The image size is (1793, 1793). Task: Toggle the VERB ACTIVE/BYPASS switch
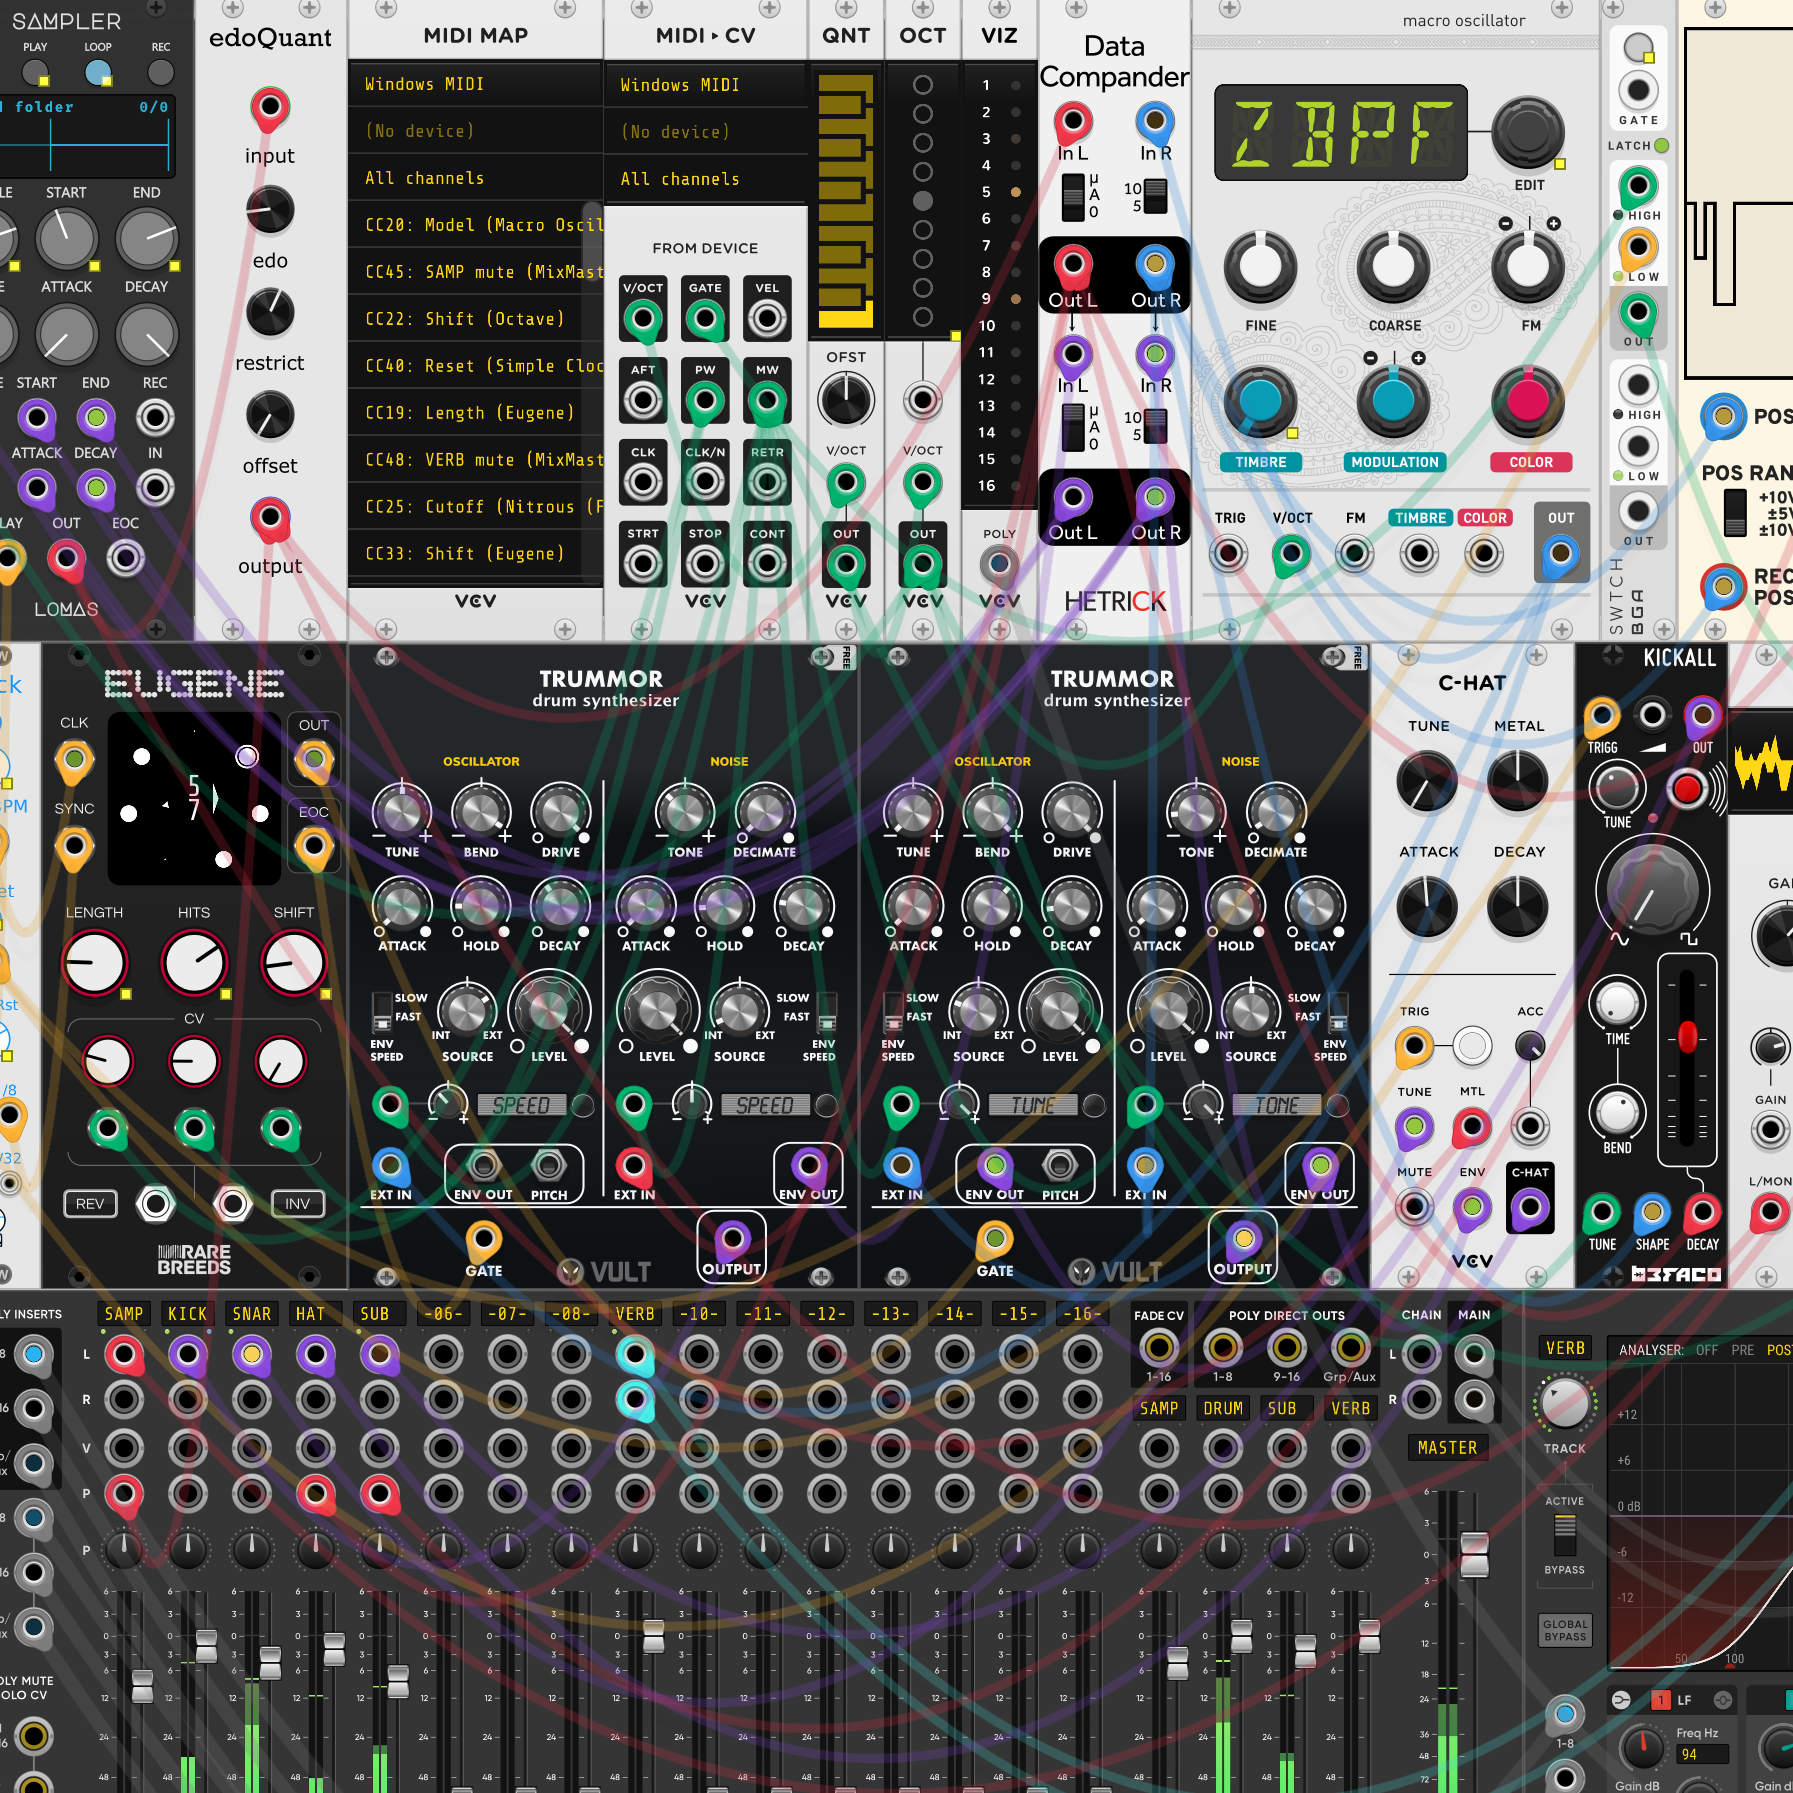pos(1565,1533)
